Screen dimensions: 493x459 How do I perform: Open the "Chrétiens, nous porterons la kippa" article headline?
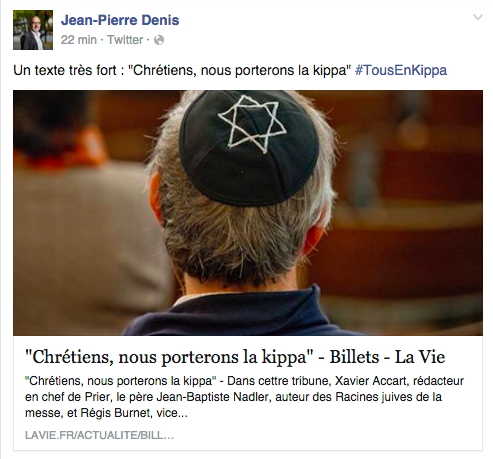click(x=169, y=357)
